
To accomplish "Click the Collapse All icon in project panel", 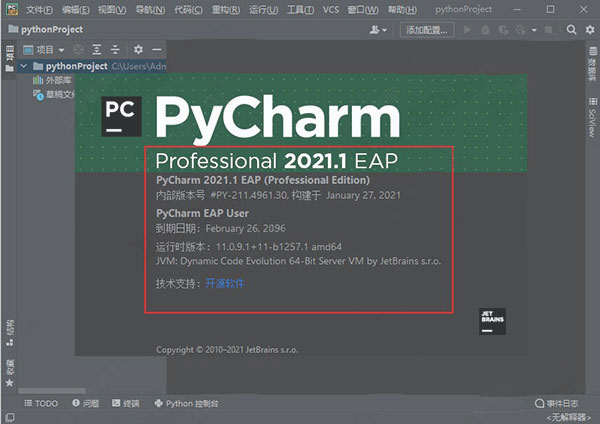I will 115,49.
